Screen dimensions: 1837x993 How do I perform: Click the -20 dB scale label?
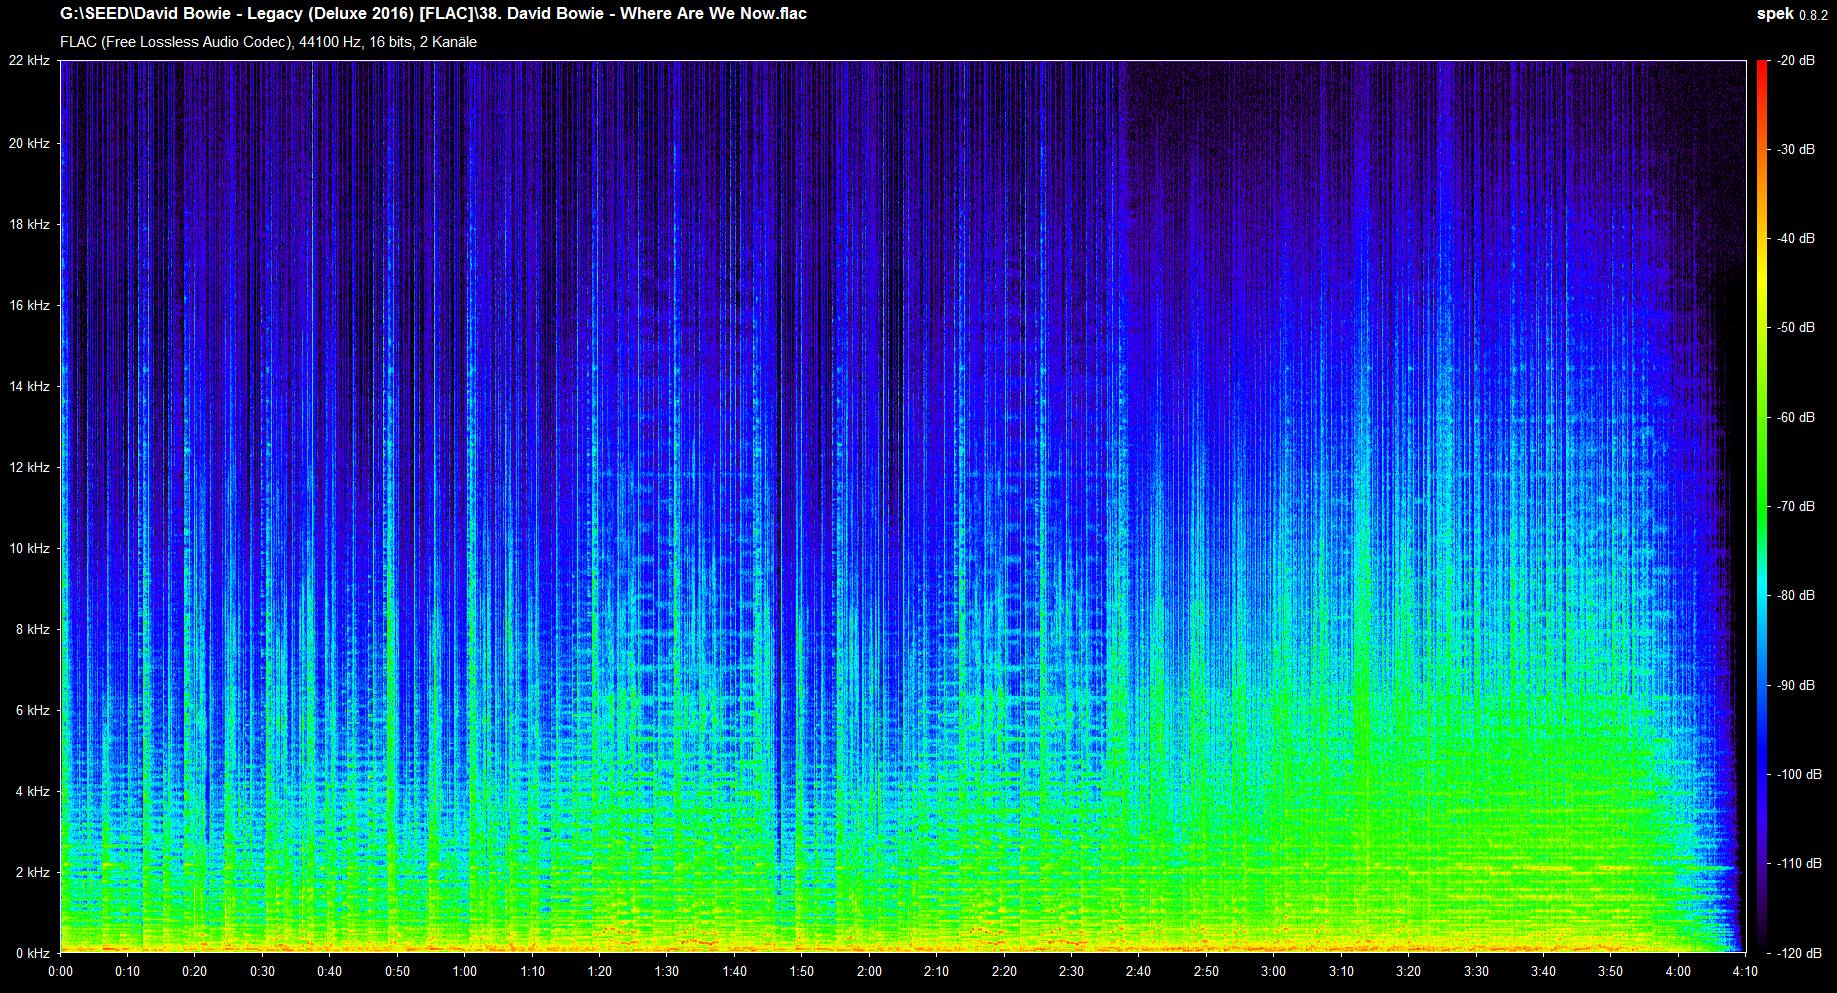click(x=1795, y=61)
